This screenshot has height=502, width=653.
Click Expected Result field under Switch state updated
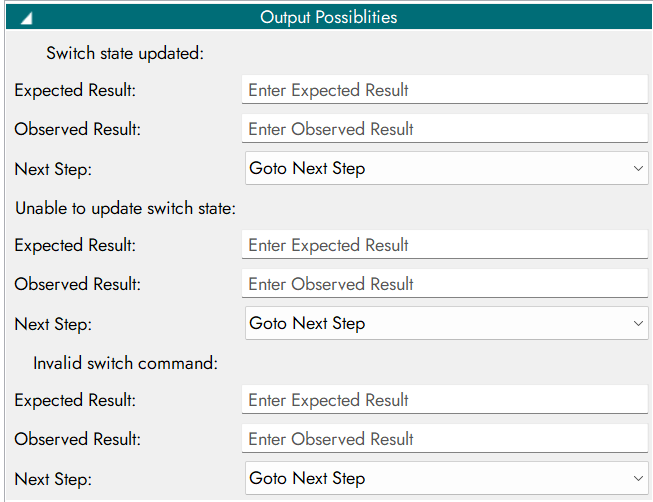click(x=444, y=90)
